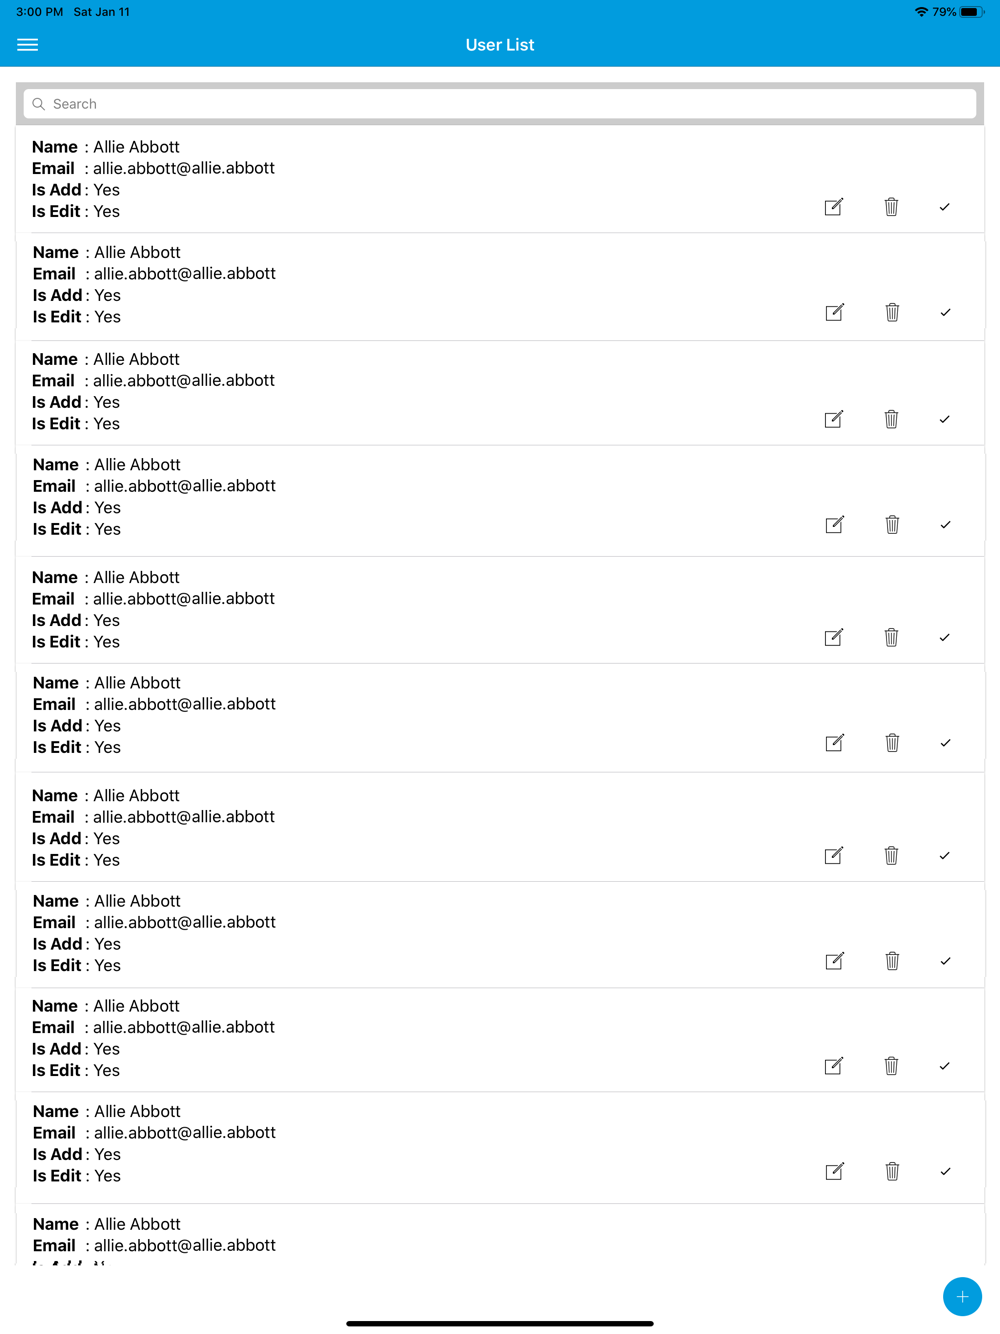Open the hamburger menu in the header

(x=28, y=45)
